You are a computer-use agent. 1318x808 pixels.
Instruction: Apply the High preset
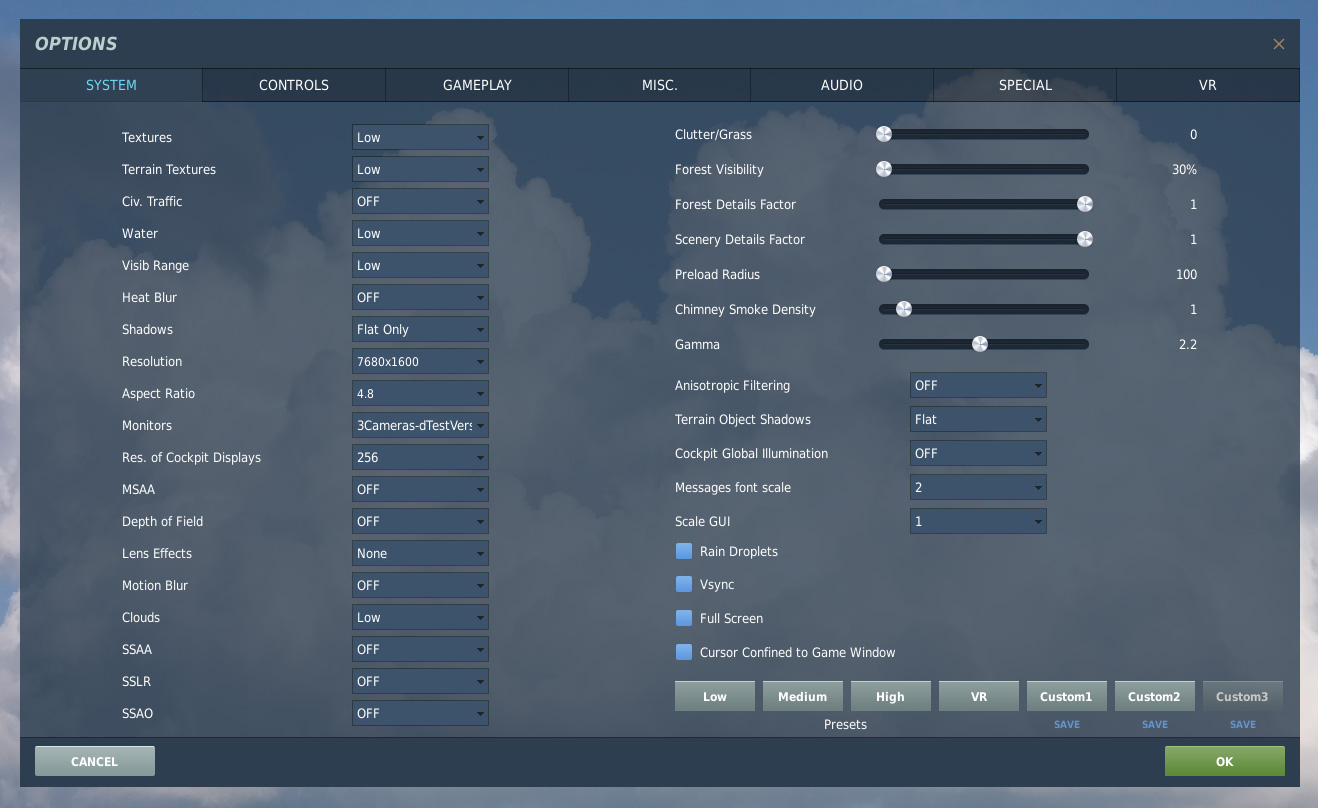pos(891,696)
